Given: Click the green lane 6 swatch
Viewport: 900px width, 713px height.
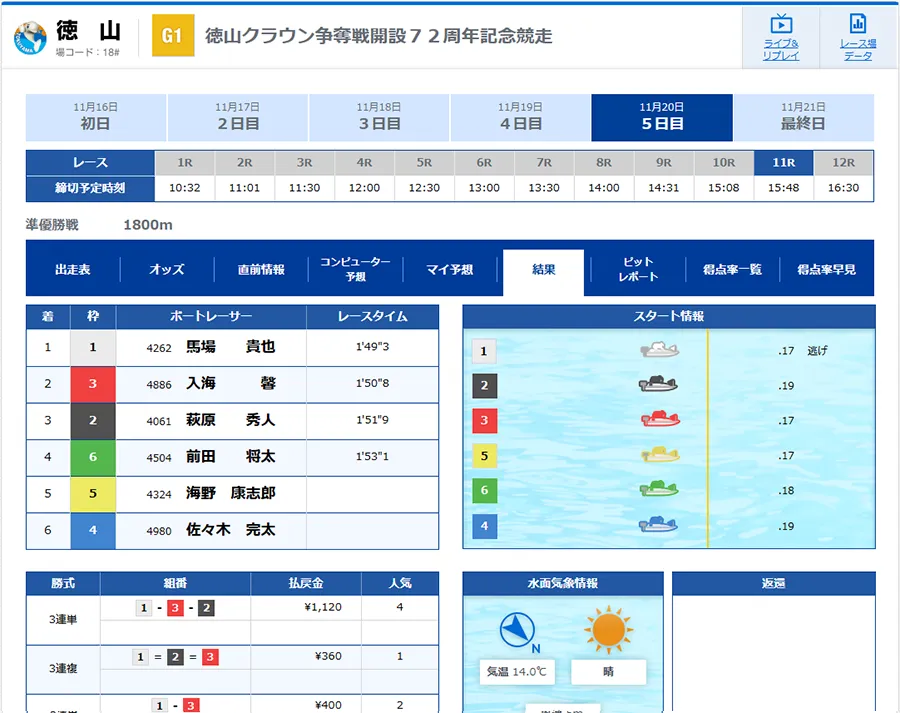Looking at the screenshot, I should (x=93, y=457).
